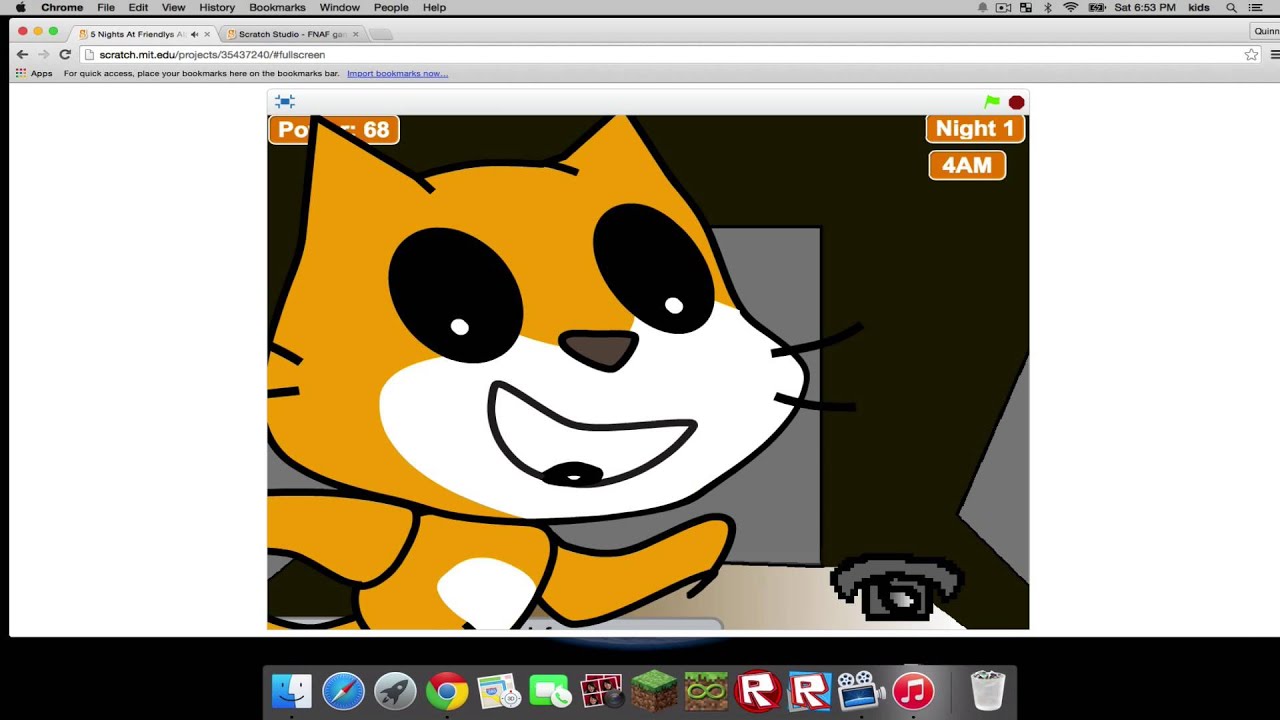Open the infinity grass block Dock app
The width and height of the screenshot is (1280, 720).
[706, 691]
